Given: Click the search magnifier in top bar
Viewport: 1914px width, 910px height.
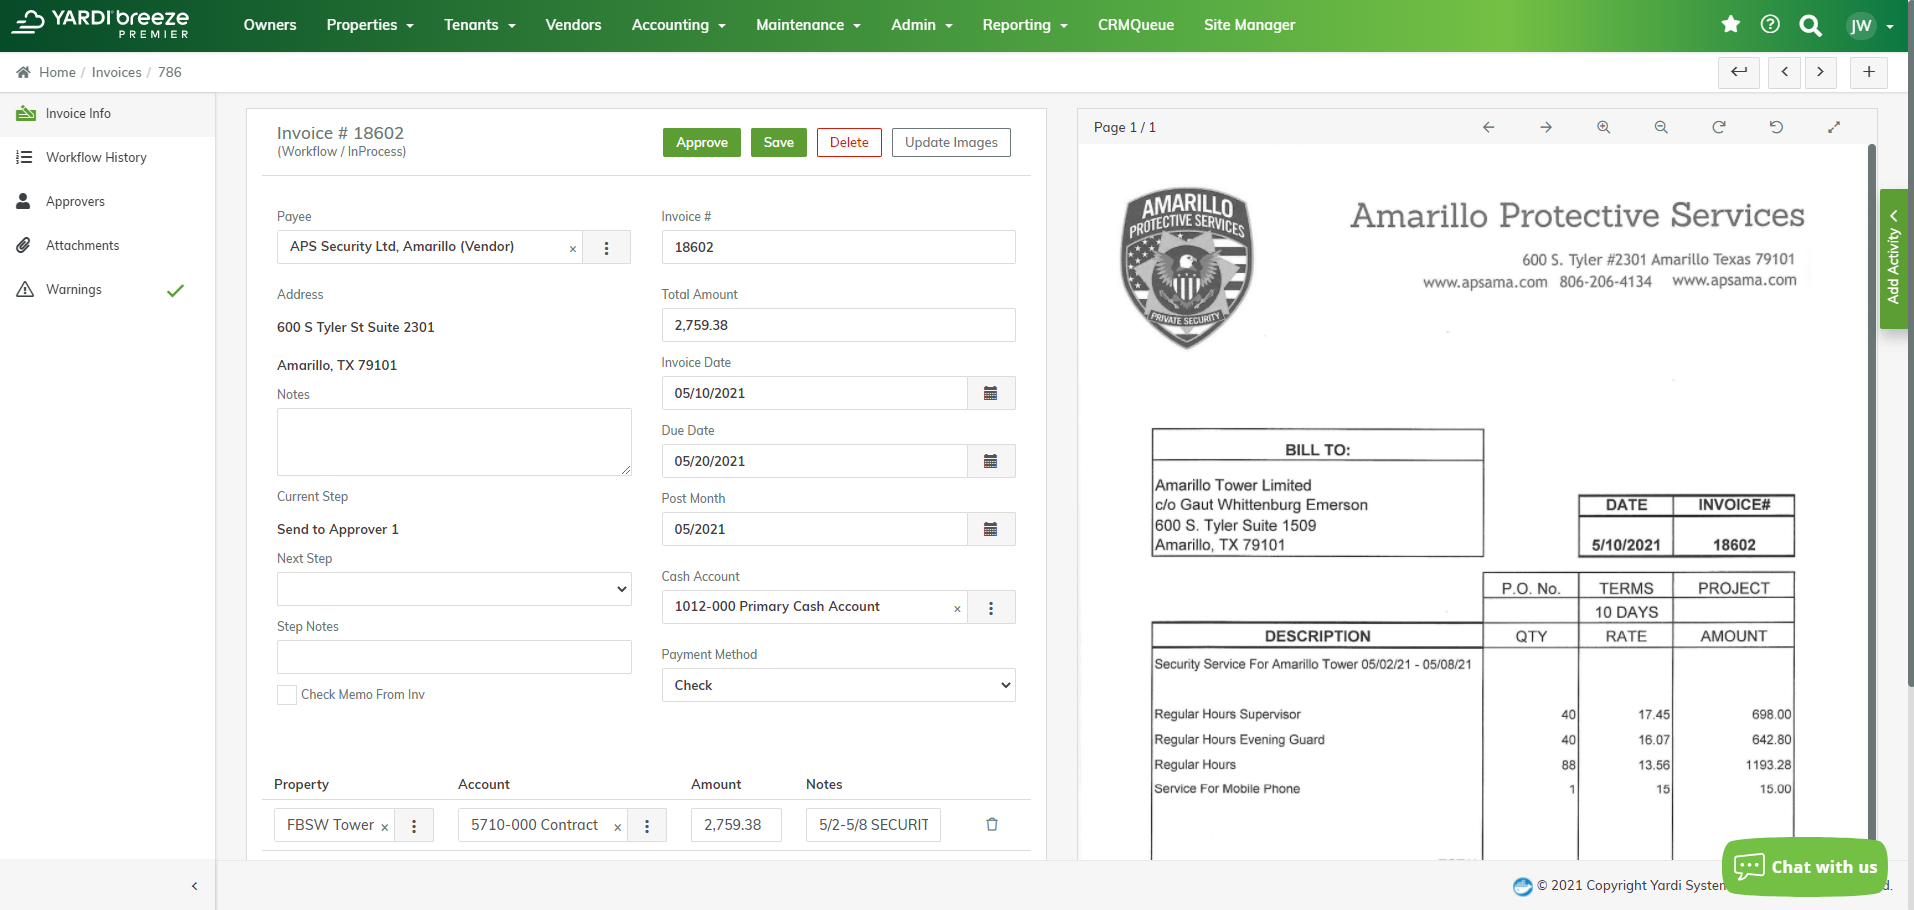Looking at the screenshot, I should pyautogui.click(x=1810, y=26).
